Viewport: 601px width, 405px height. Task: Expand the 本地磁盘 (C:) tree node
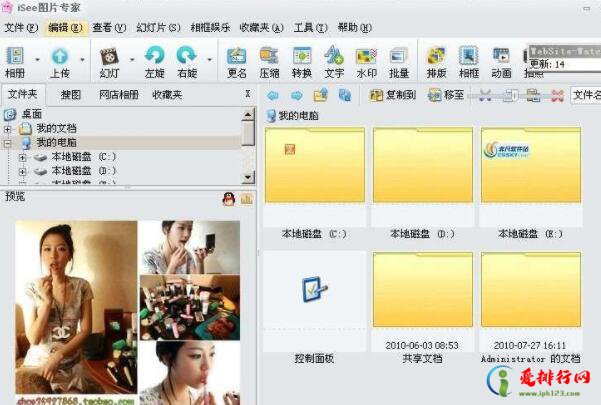click(x=23, y=157)
